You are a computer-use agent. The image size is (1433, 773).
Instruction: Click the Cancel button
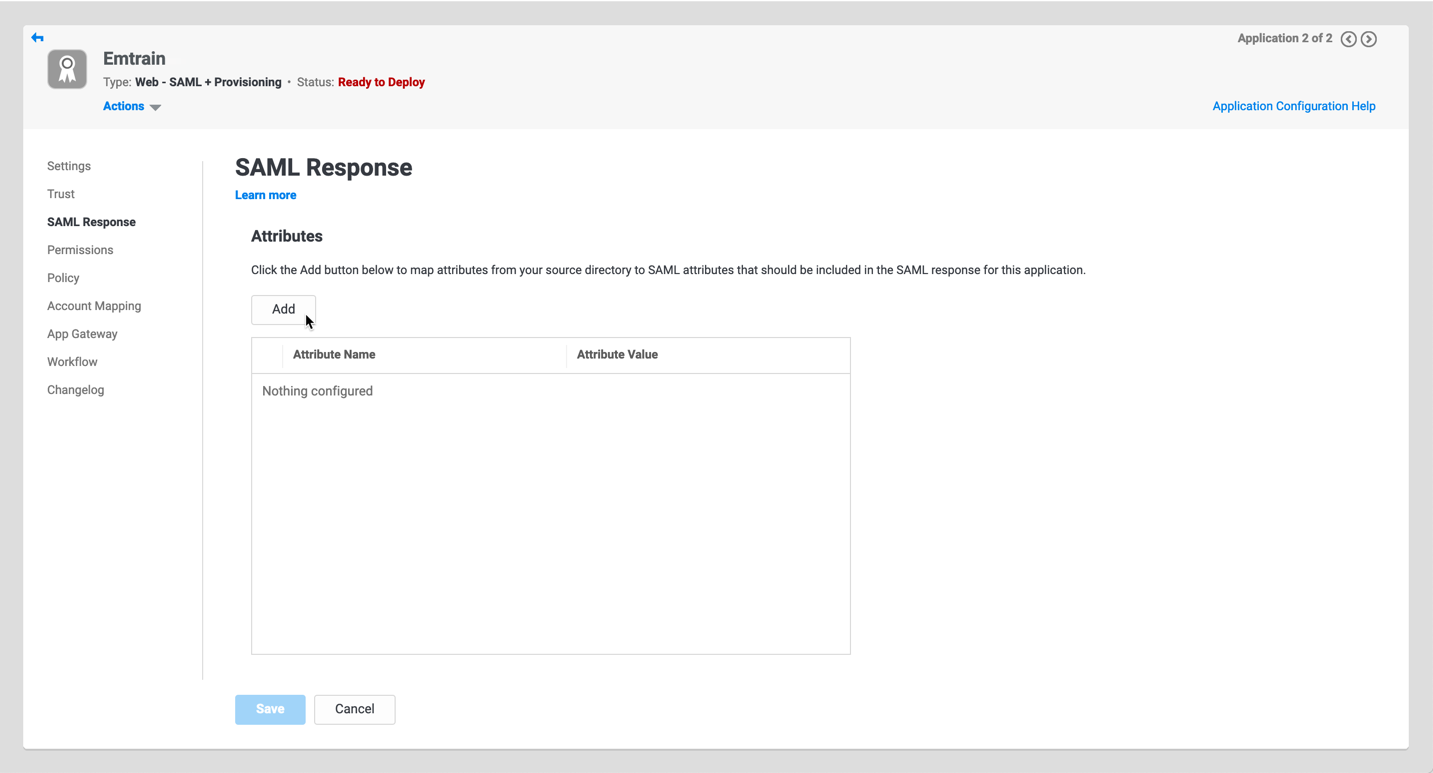pyautogui.click(x=354, y=709)
